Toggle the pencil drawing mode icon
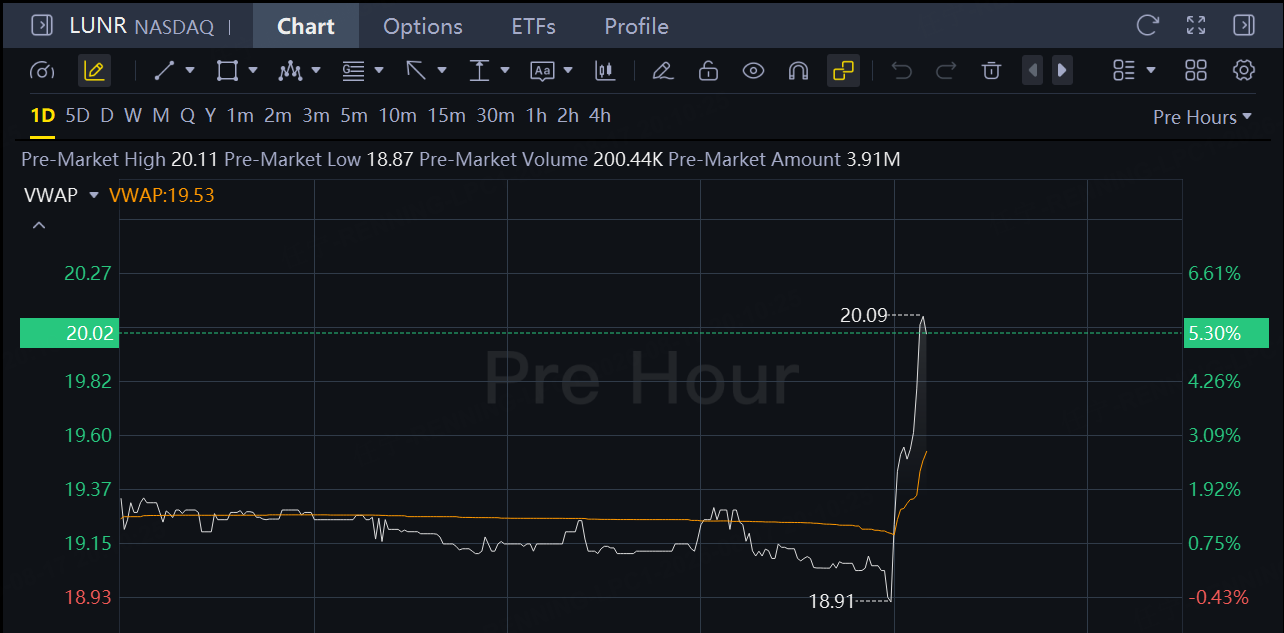 coord(95,70)
